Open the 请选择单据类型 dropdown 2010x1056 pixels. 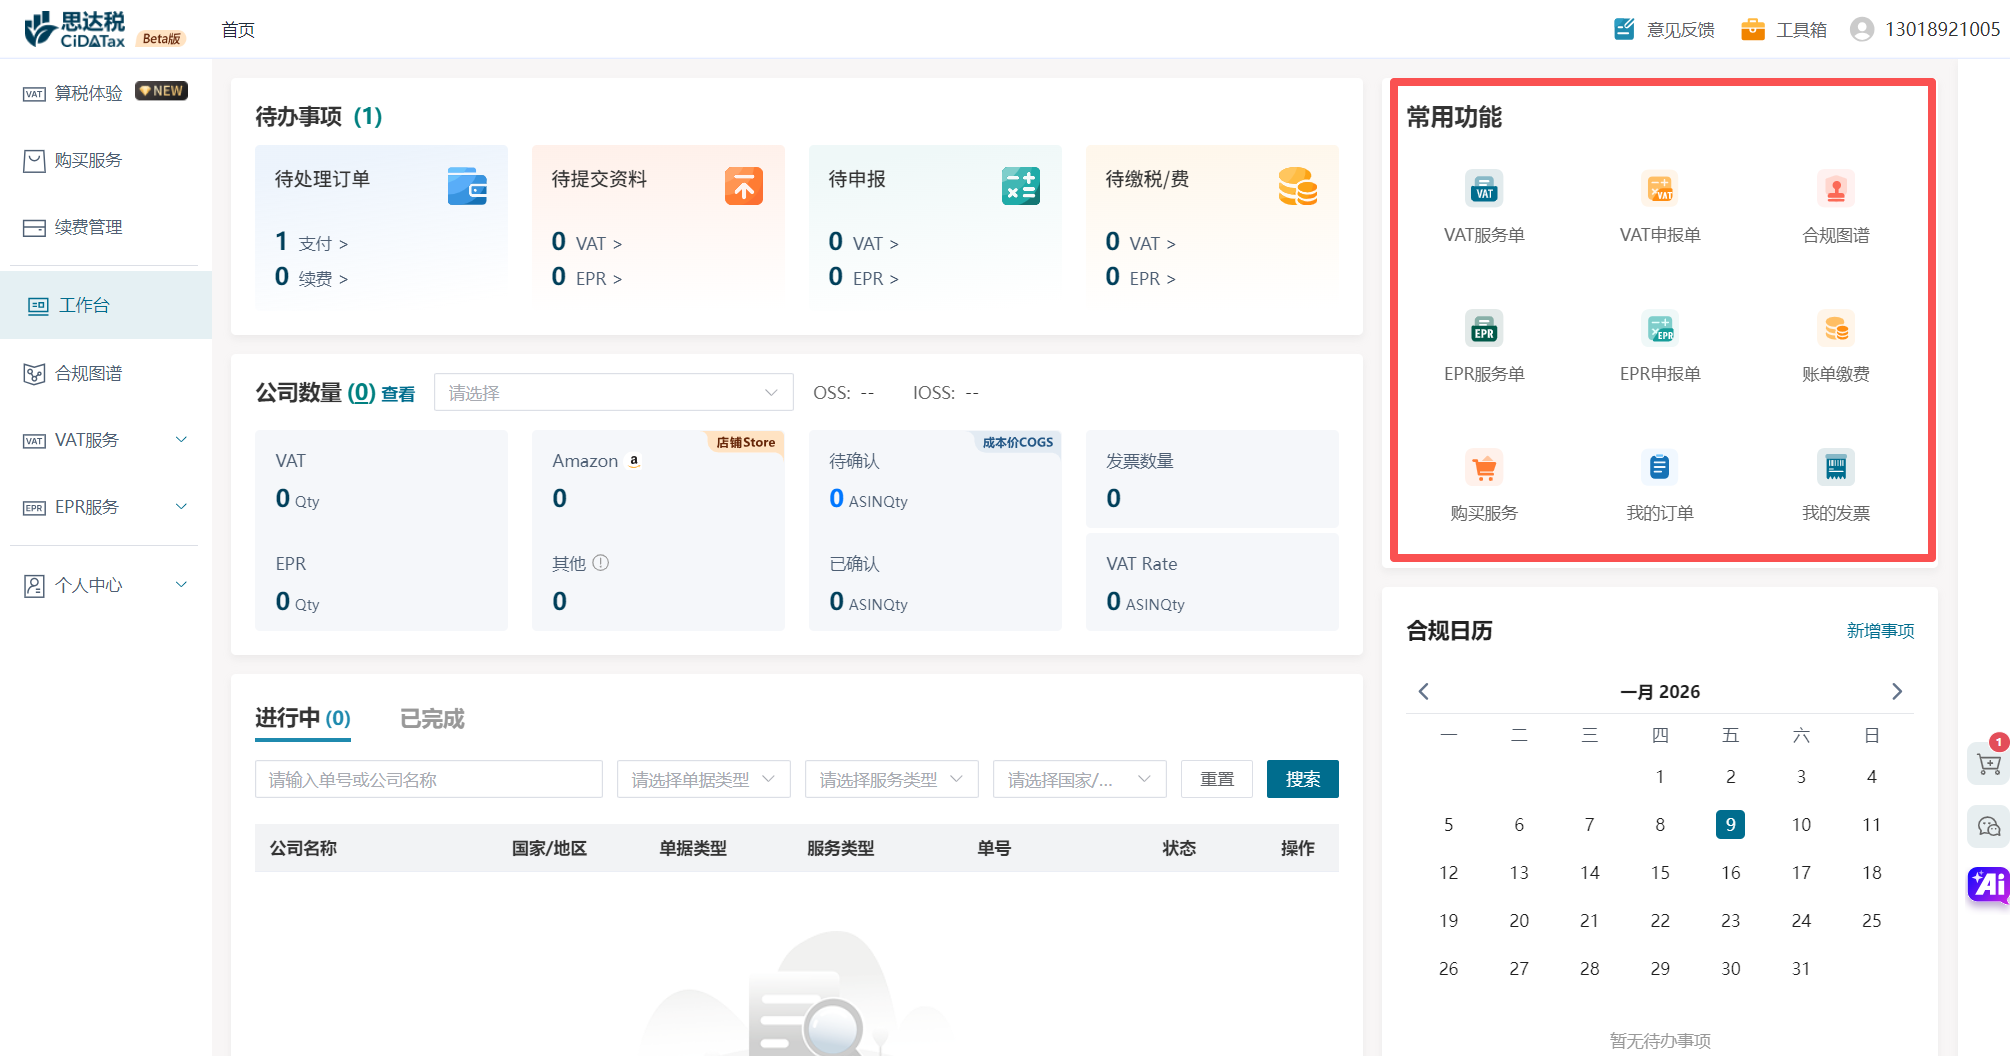[703, 779]
